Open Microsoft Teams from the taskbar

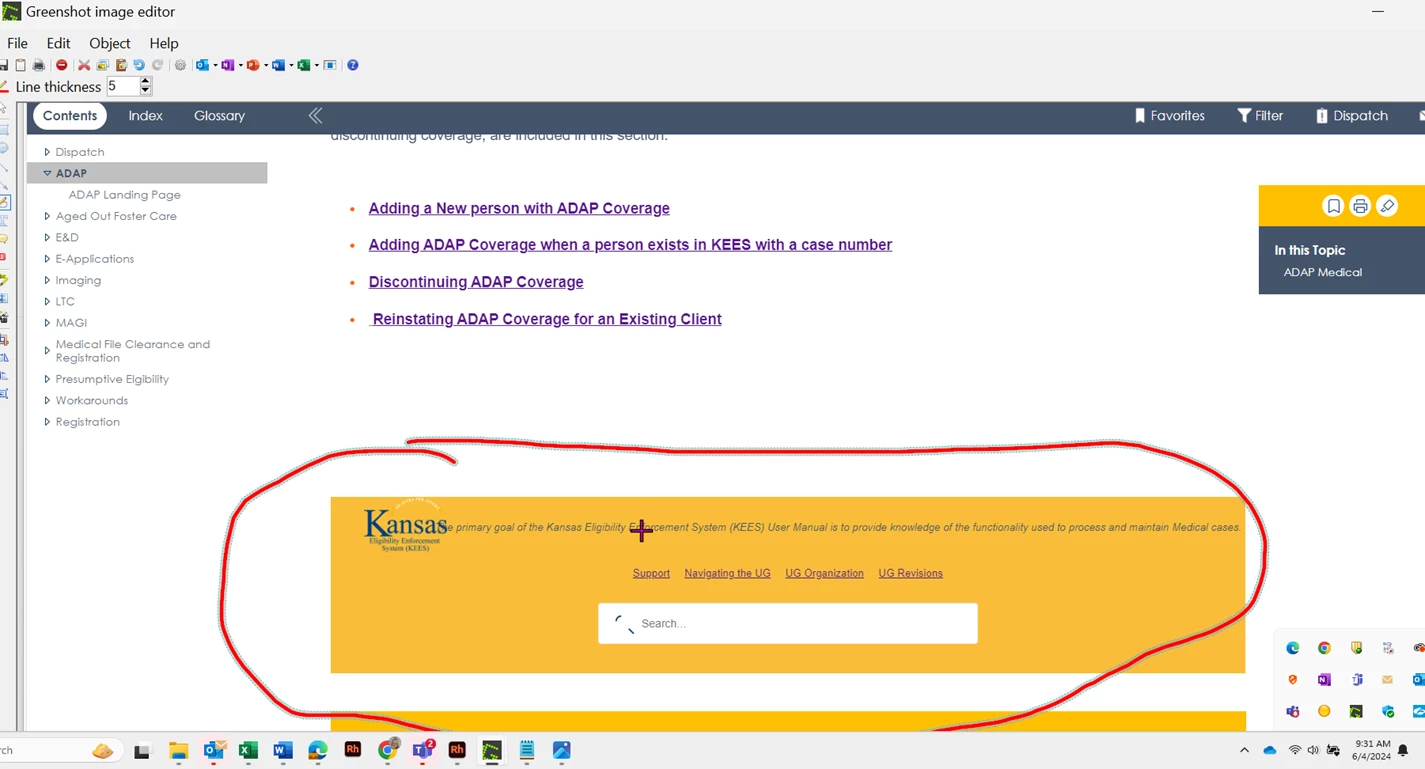coord(423,750)
